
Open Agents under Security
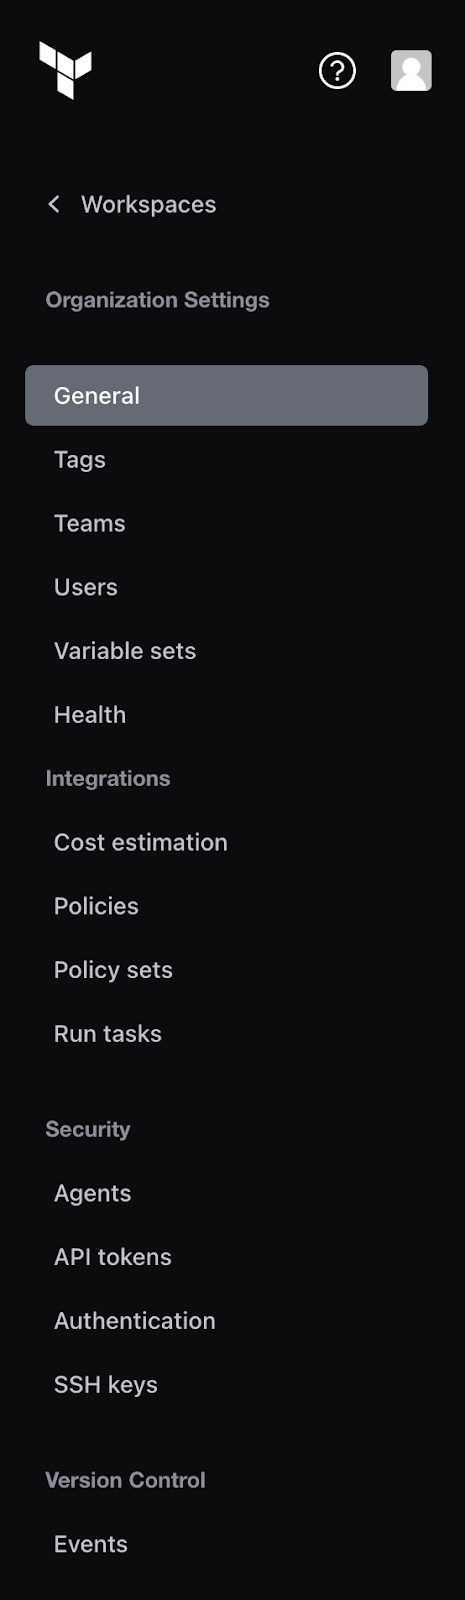point(93,1193)
